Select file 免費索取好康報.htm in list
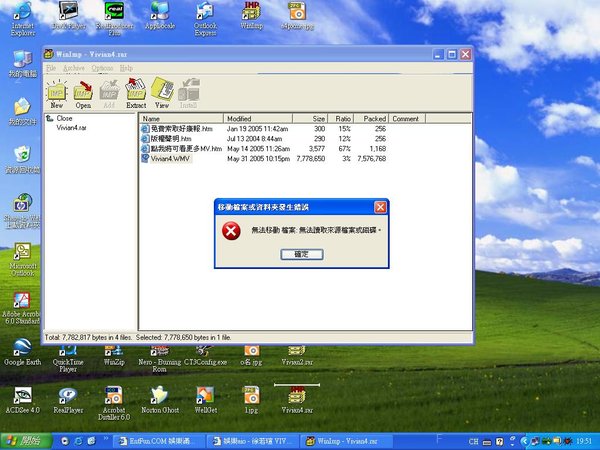The height and width of the screenshot is (450, 600). click(x=177, y=129)
